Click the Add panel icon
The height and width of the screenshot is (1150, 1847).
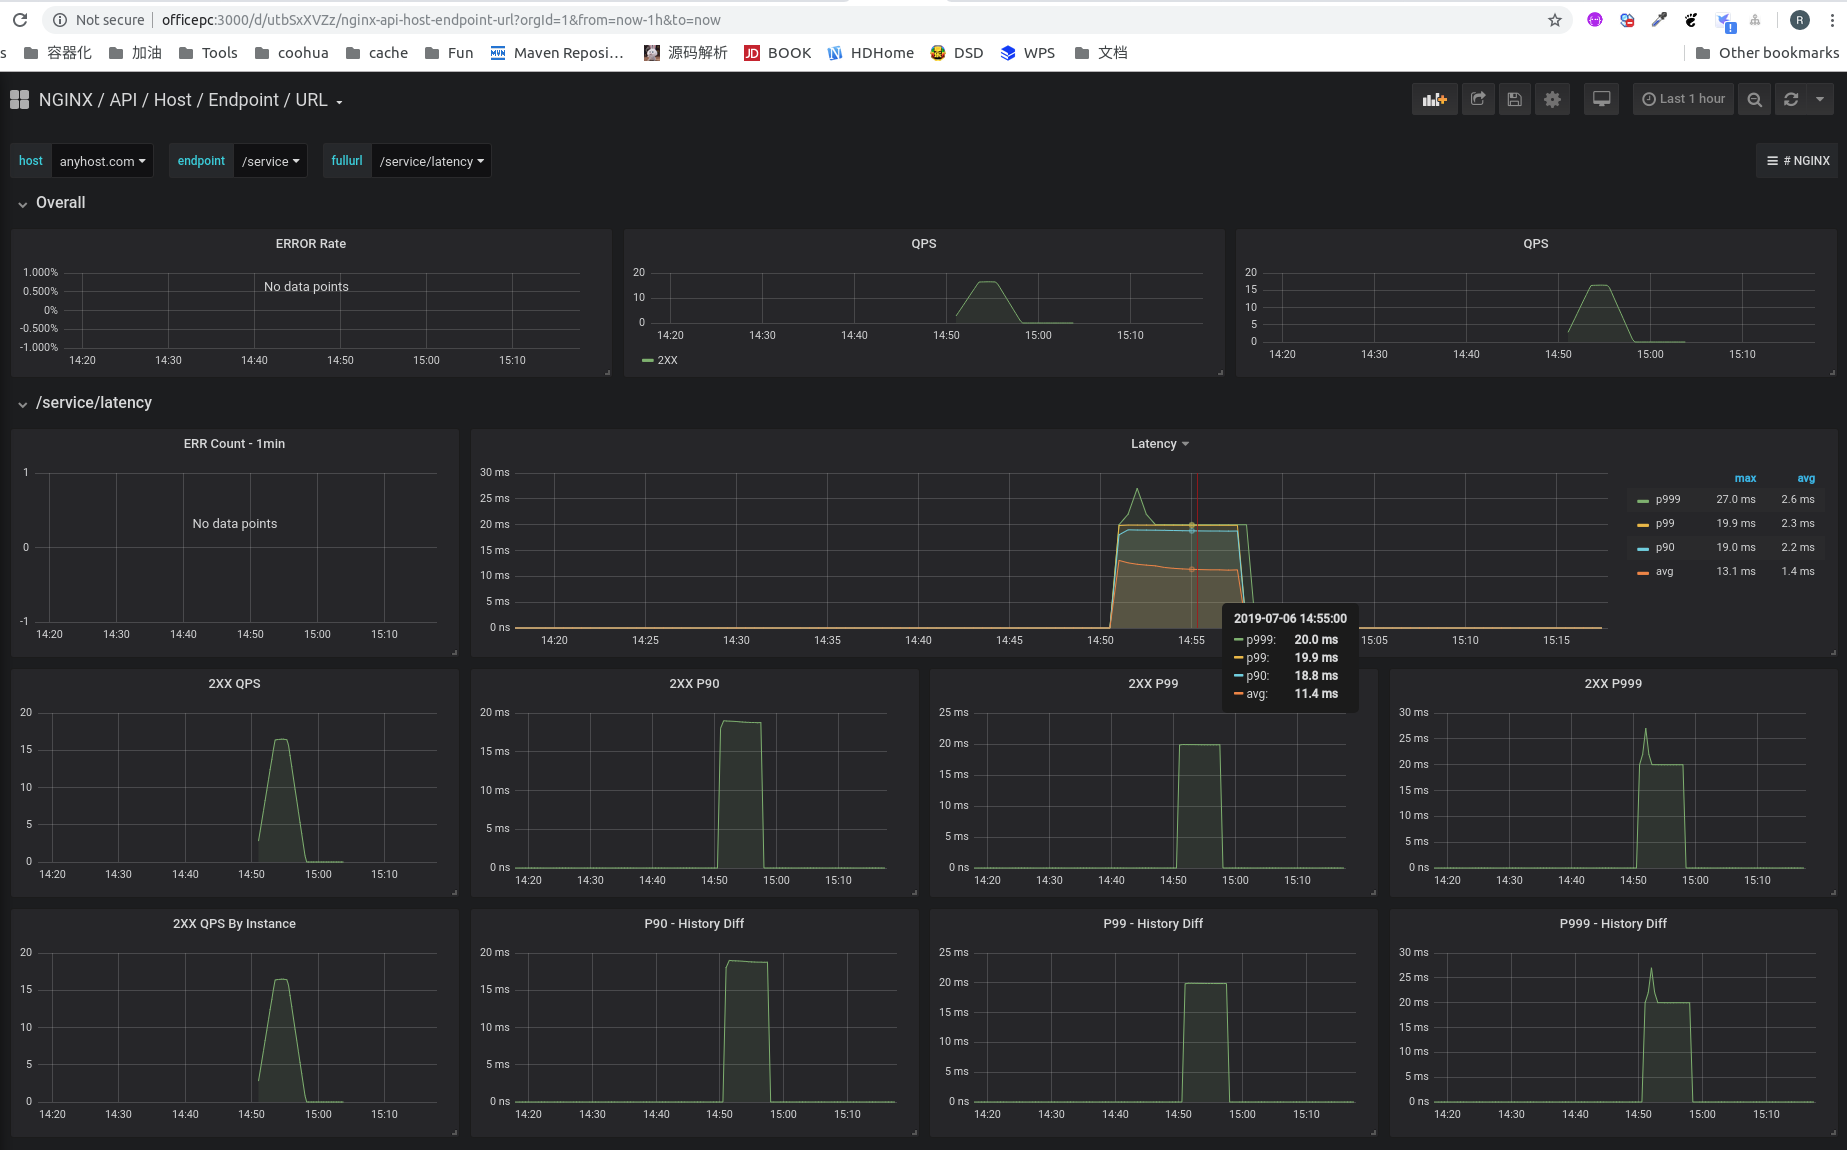coord(1435,99)
